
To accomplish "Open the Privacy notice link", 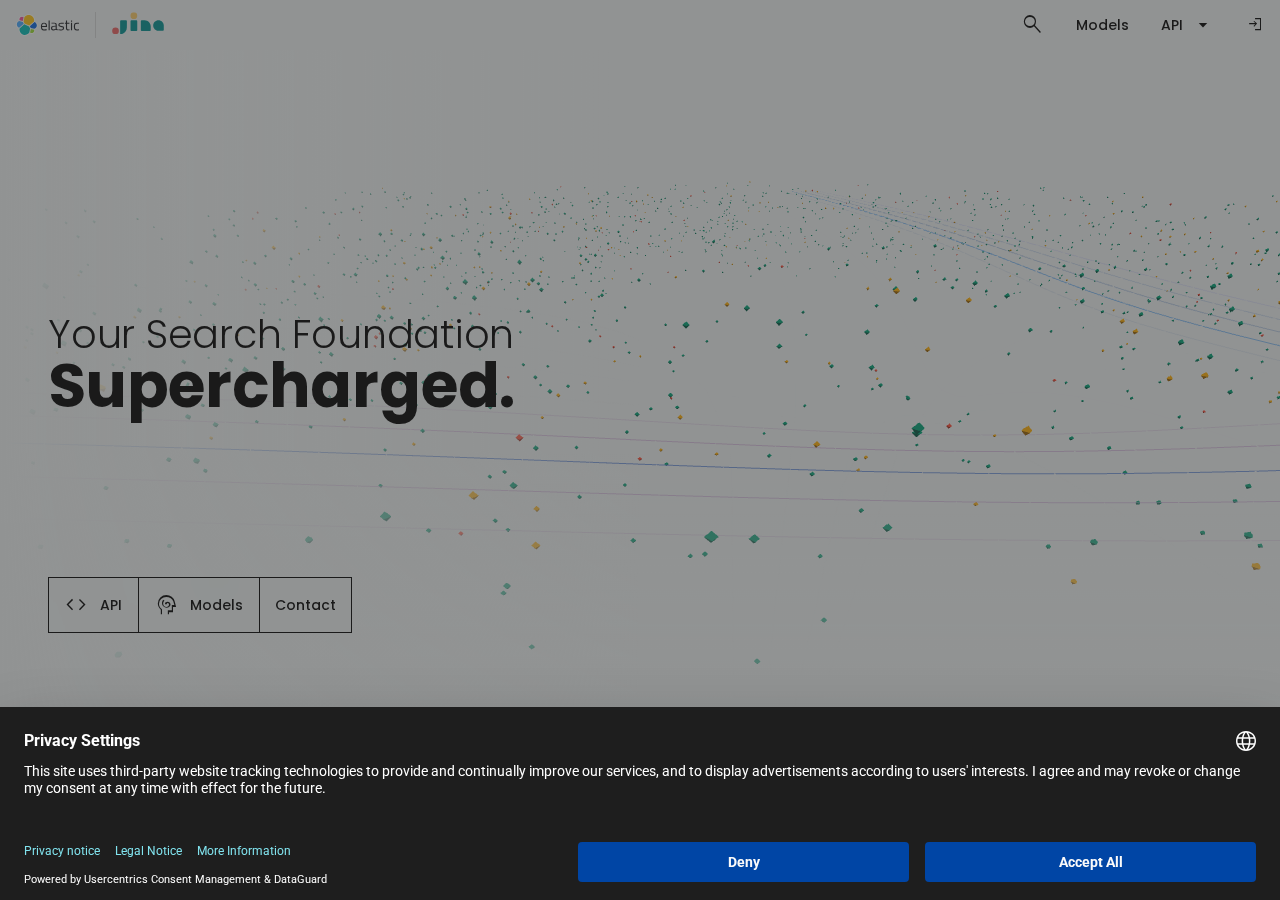I will (x=62, y=851).
